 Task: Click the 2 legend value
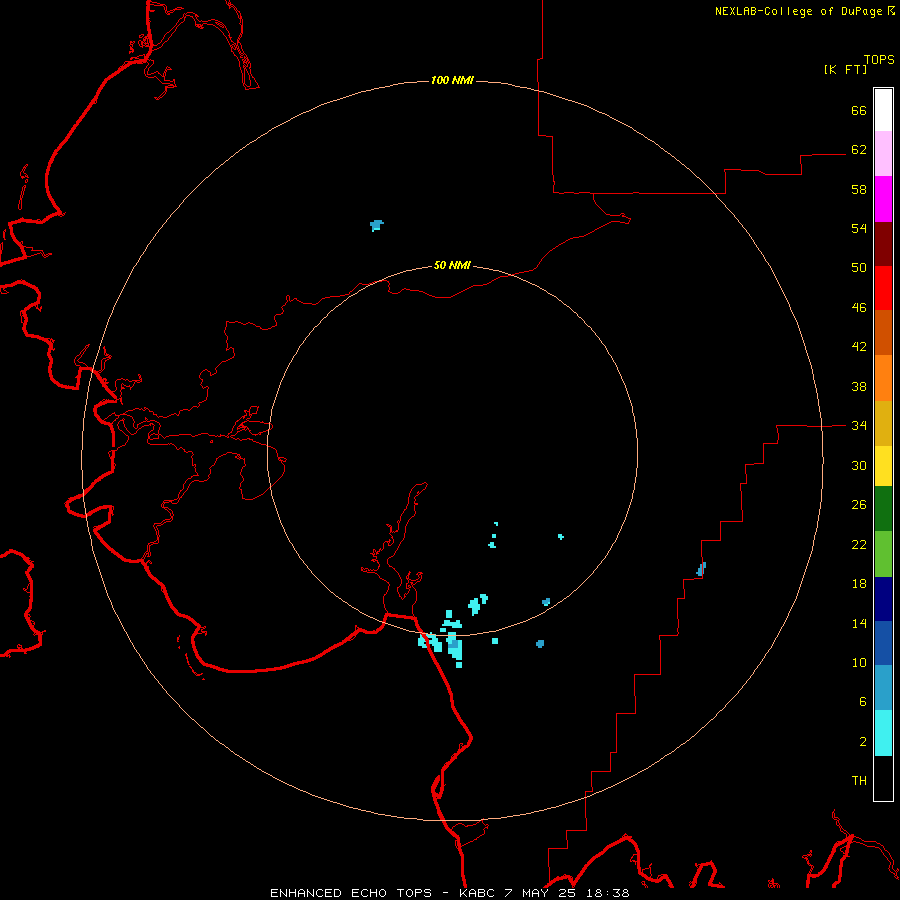(x=863, y=742)
